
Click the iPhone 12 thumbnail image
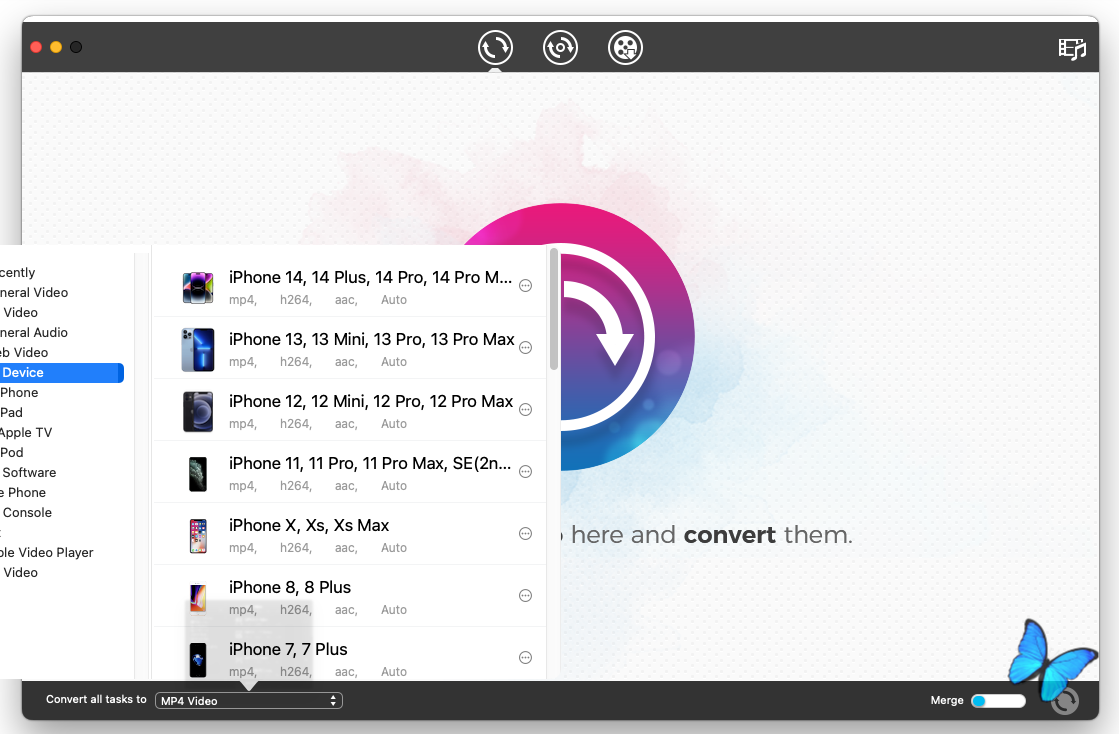pos(198,412)
